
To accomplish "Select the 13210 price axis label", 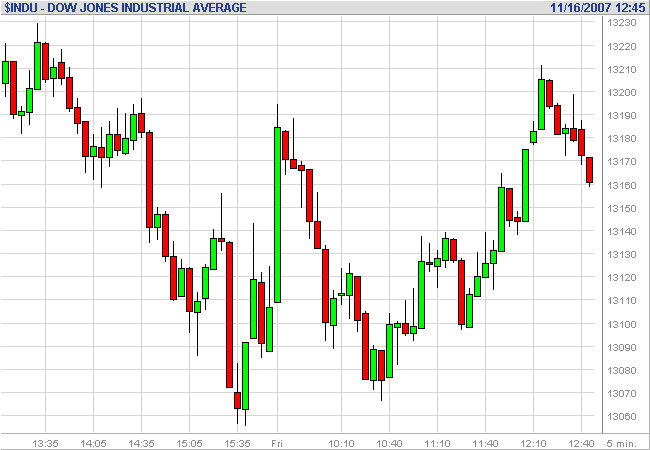I will click(x=621, y=69).
